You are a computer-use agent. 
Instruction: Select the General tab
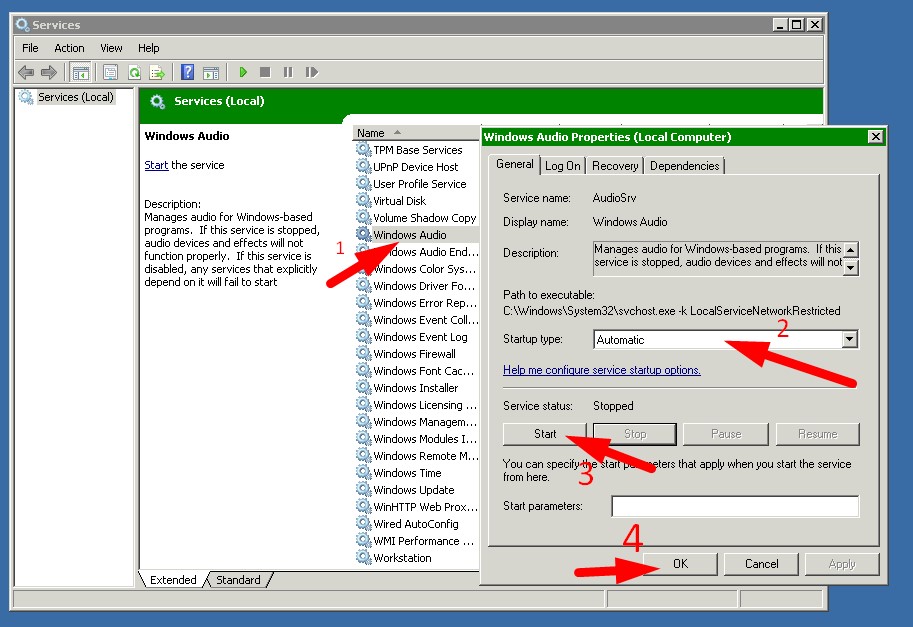click(515, 164)
